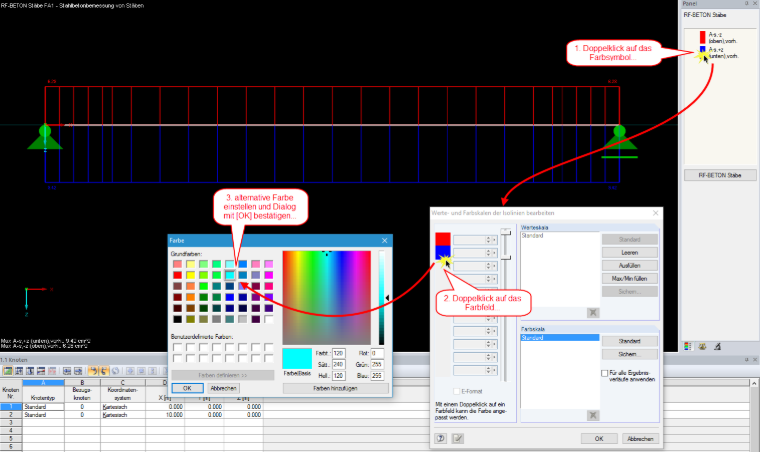
Task: Enable the E-Format checkbox
Action: (x=457, y=391)
